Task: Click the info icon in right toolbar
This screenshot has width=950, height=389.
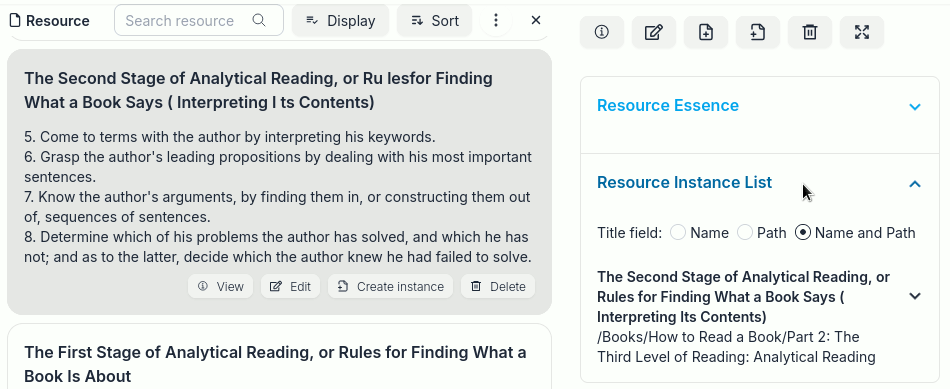Action: 602,32
